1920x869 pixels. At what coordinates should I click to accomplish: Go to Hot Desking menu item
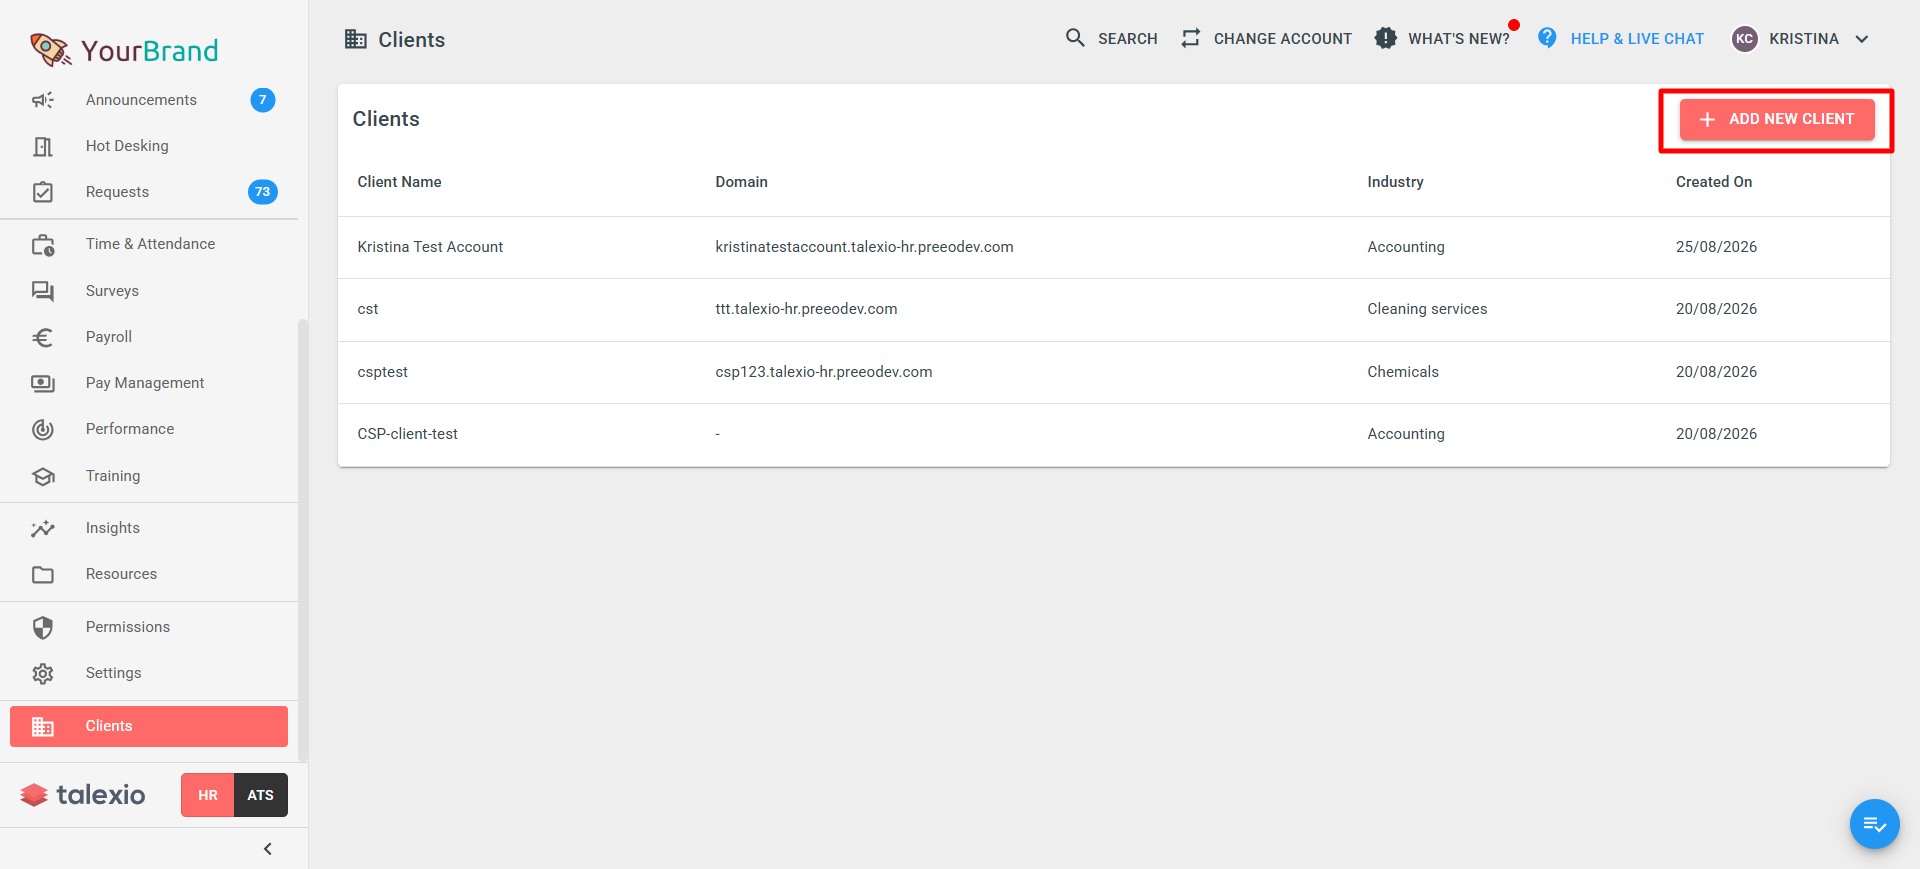[149, 146]
